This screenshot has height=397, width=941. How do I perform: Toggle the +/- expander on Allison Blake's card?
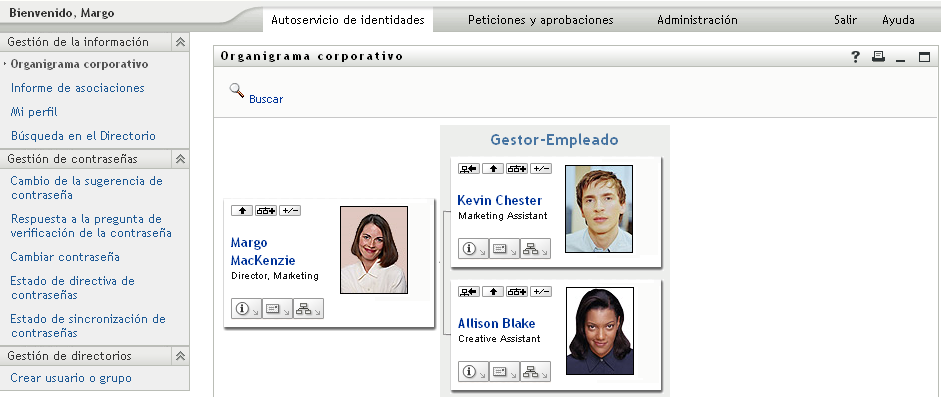pos(541,291)
